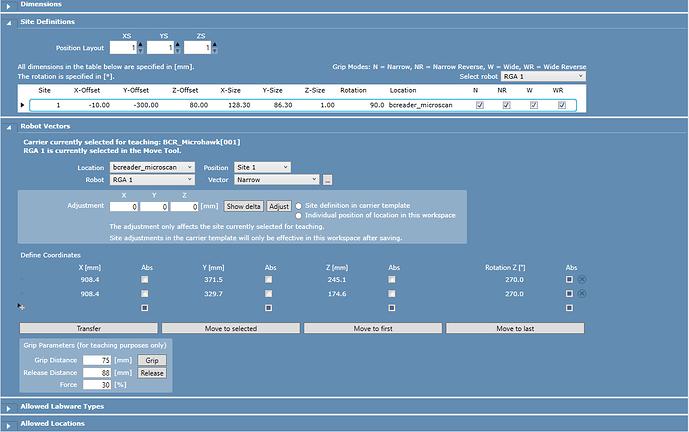Screen dimensions: 689x432
Task: Expand the Dimensions section
Action: point(8,6)
